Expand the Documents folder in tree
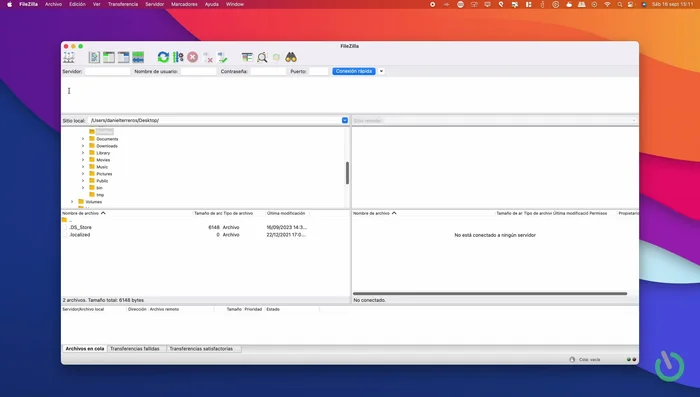Screen dimensions: 700x397 pos(83,139)
